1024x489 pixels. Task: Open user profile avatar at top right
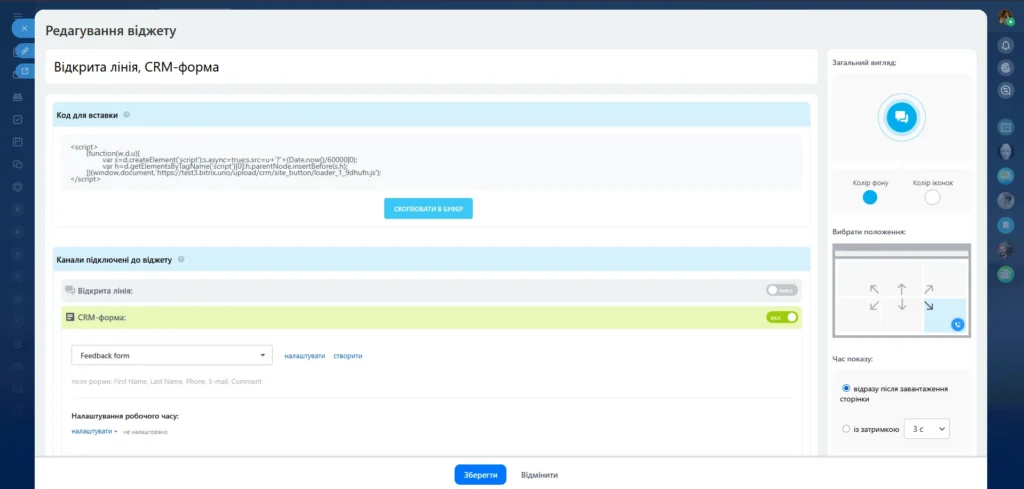click(x=1005, y=18)
